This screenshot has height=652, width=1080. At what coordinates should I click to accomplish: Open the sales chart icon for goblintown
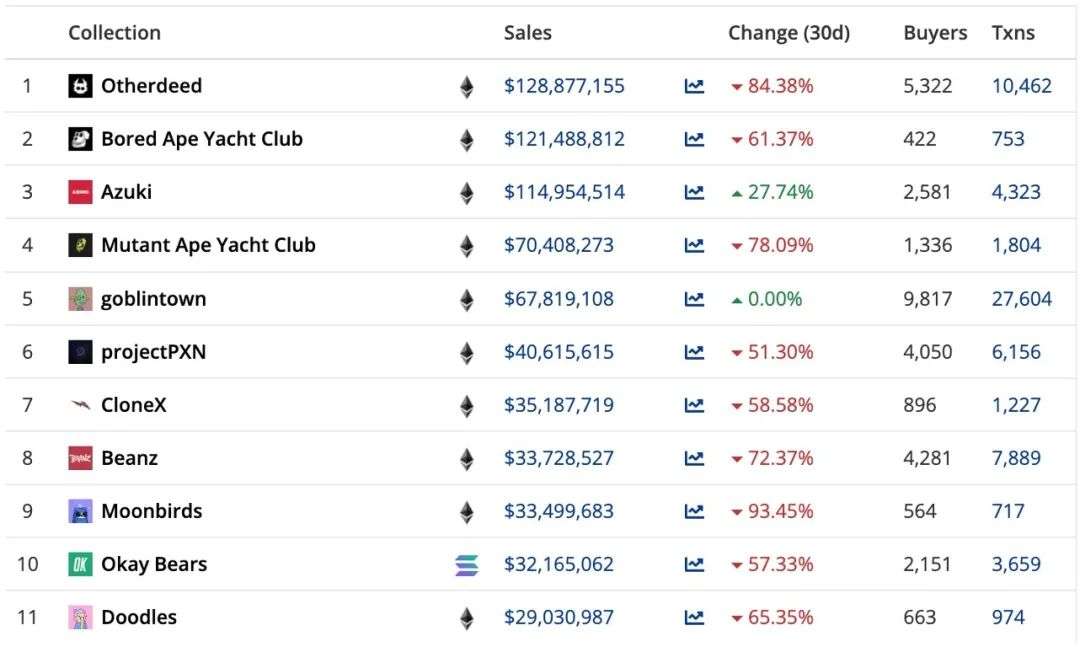click(694, 299)
